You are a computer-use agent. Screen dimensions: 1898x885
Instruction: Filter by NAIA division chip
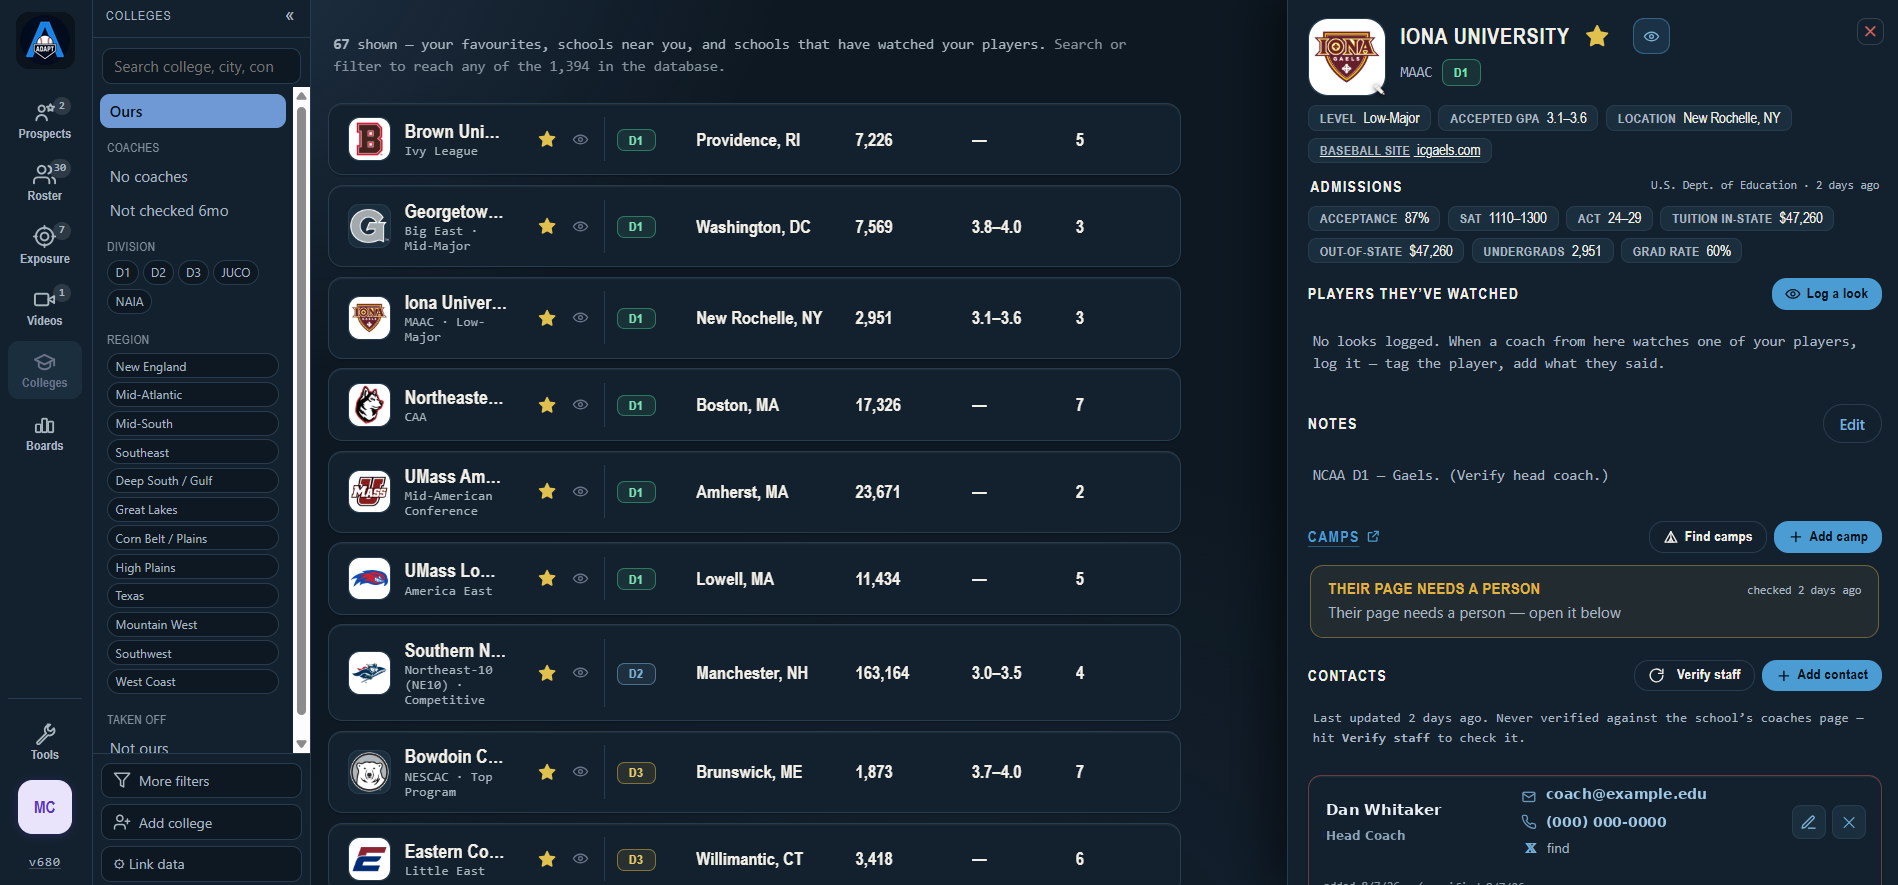(129, 302)
